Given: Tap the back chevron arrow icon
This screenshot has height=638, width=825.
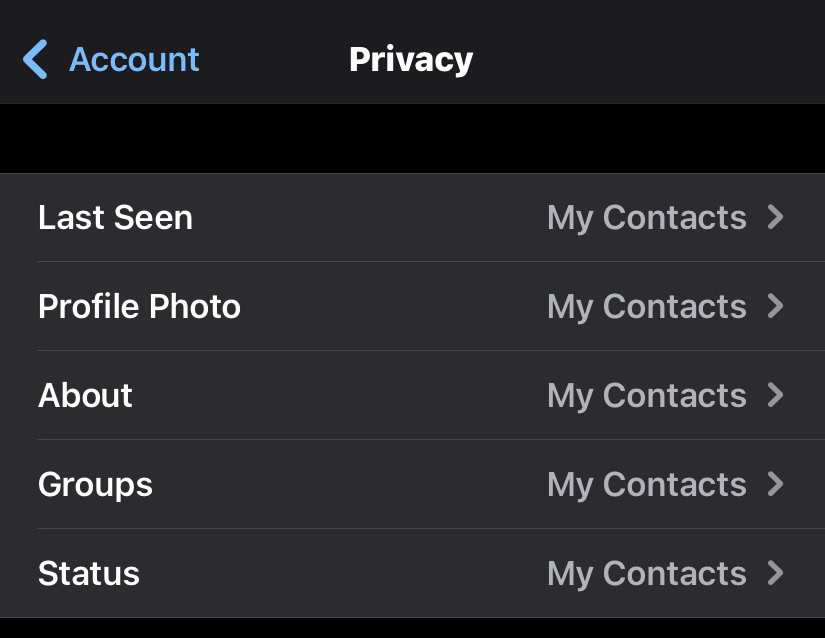Looking at the screenshot, I should click(x=35, y=60).
